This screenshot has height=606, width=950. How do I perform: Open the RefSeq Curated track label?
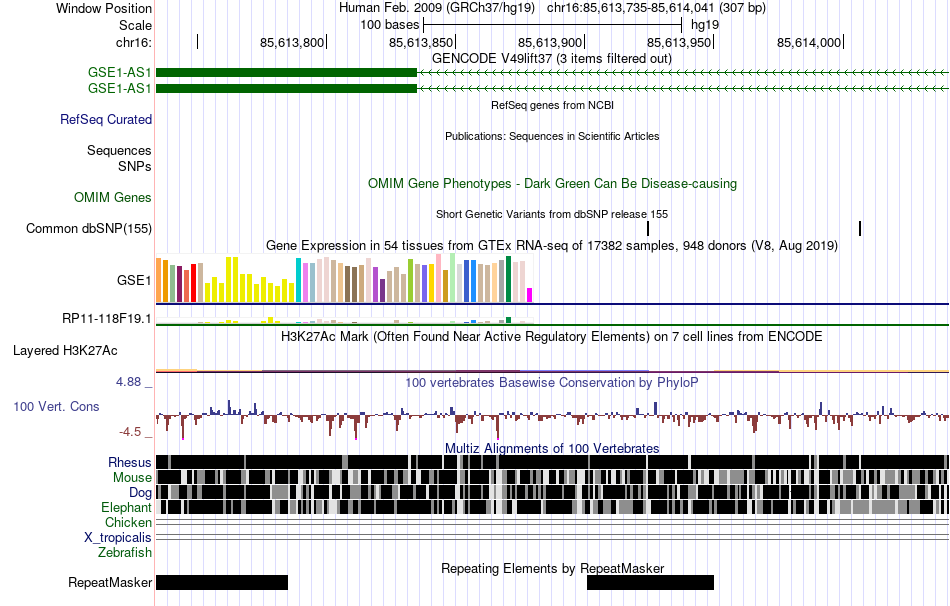[106, 119]
